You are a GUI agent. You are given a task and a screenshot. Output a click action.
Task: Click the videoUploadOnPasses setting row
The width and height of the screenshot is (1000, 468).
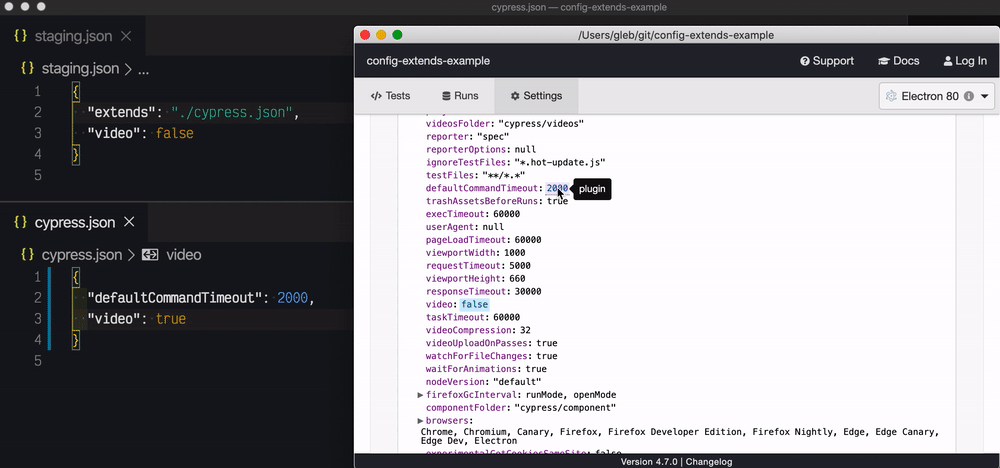491,343
